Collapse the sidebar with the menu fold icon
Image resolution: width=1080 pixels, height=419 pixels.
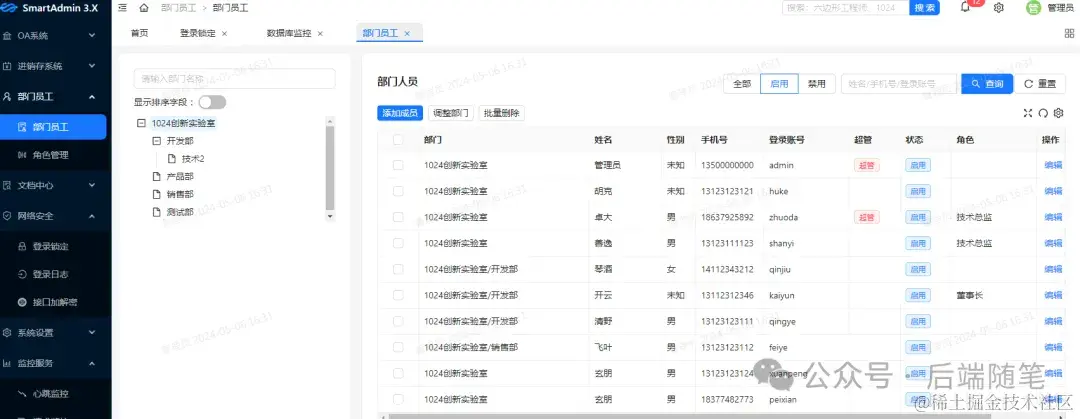point(123,8)
